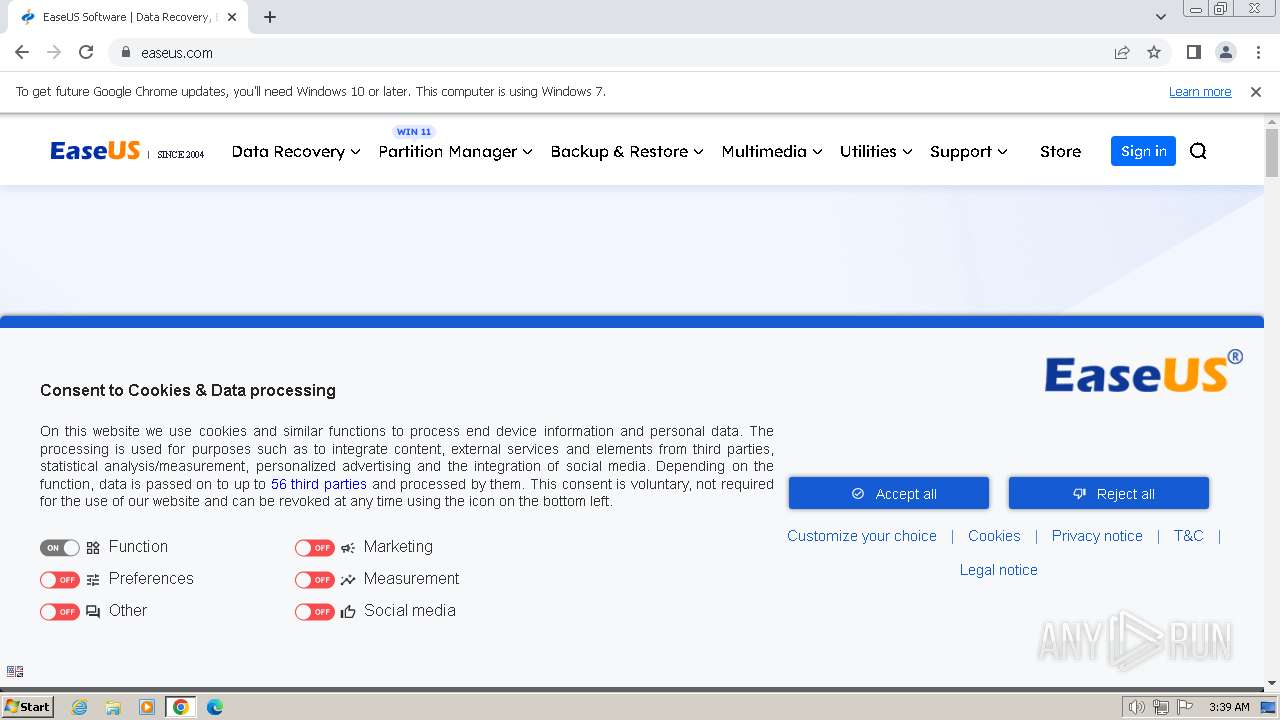Expand the Utilities menu
Screen dimensions: 1280x720
[x=876, y=151]
